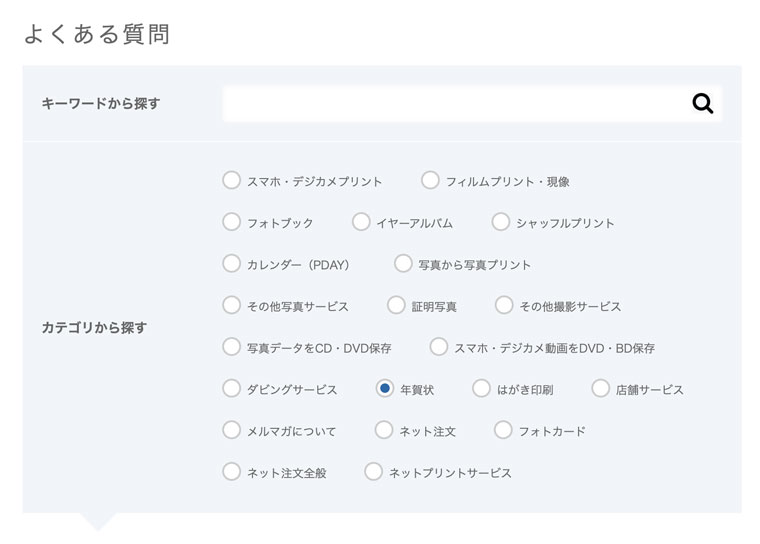Choose the フォトブック radio button
The image size is (760, 544).
coord(232,222)
